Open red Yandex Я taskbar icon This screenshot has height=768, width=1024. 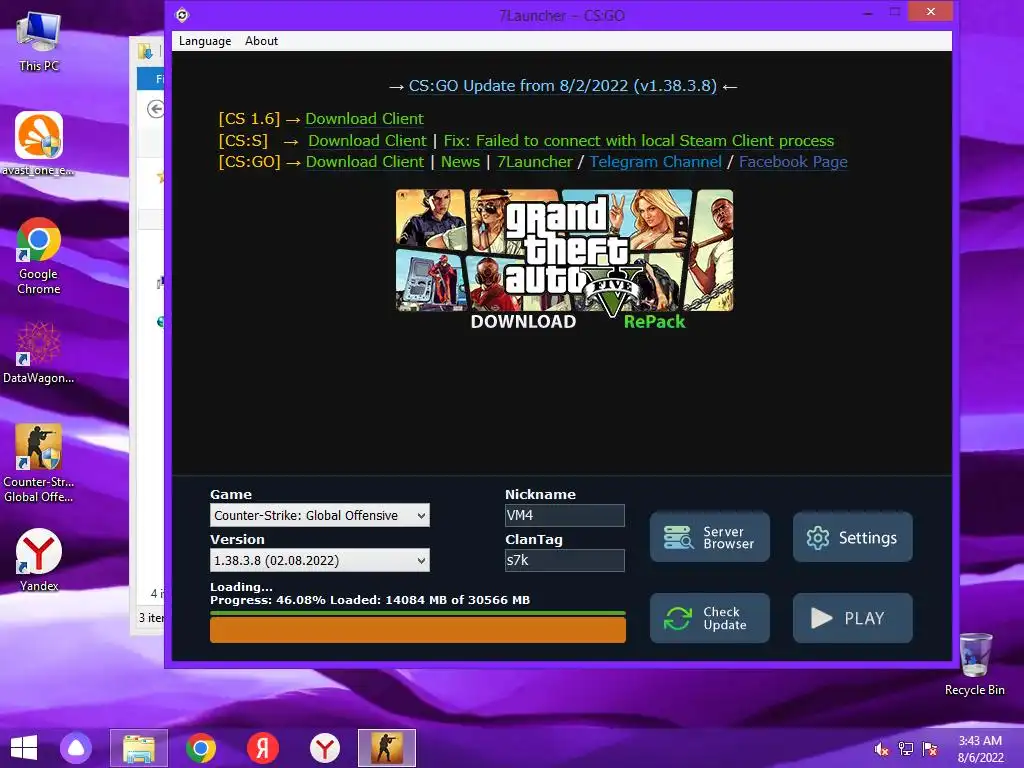pyautogui.click(x=263, y=748)
